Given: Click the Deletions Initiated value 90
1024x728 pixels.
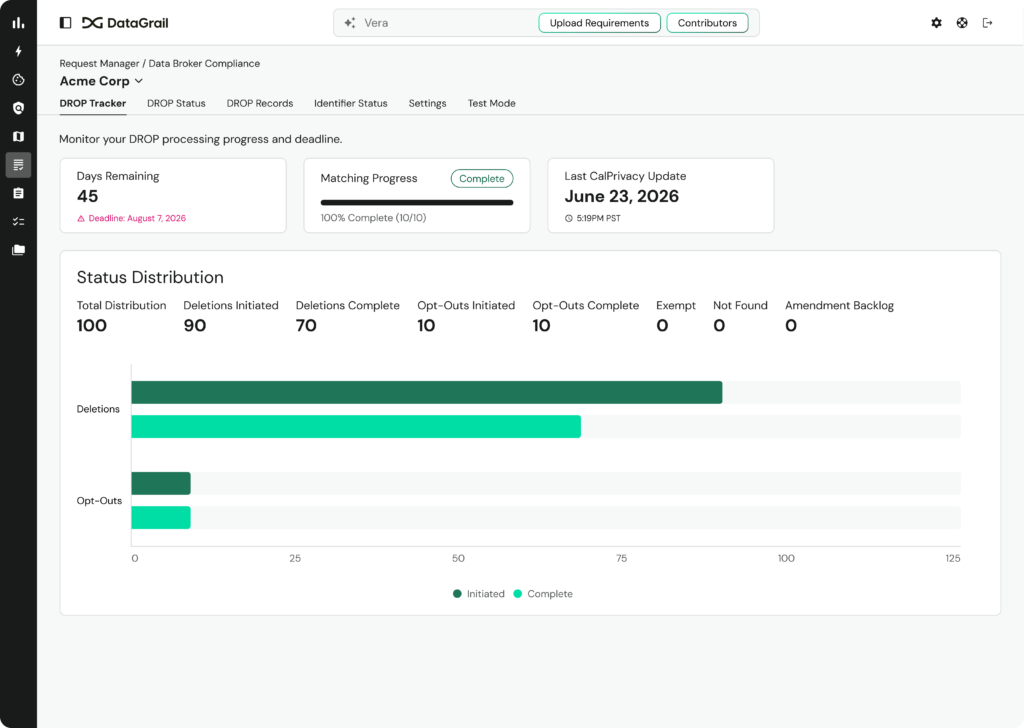Looking at the screenshot, I should point(195,325).
